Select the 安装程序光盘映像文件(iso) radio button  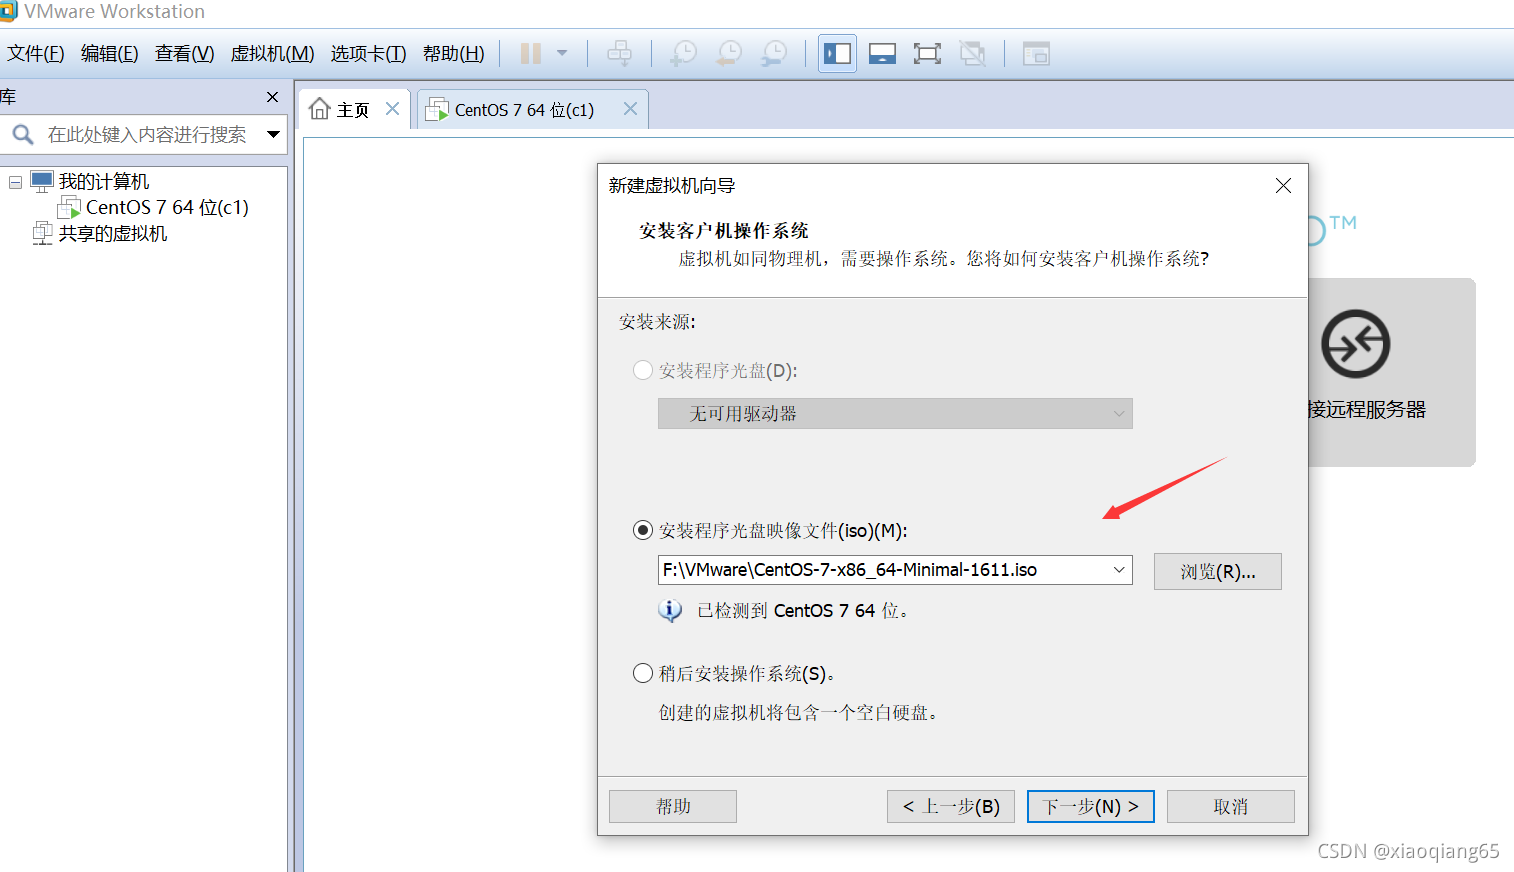coord(643,530)
